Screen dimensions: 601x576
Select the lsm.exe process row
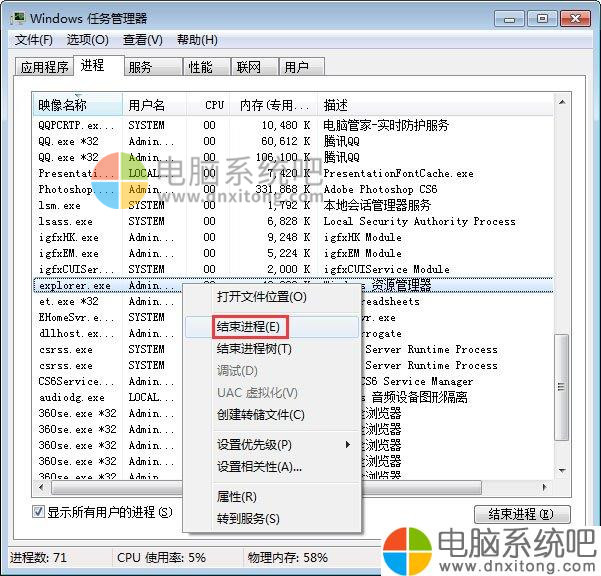click(x=293, y=205)
